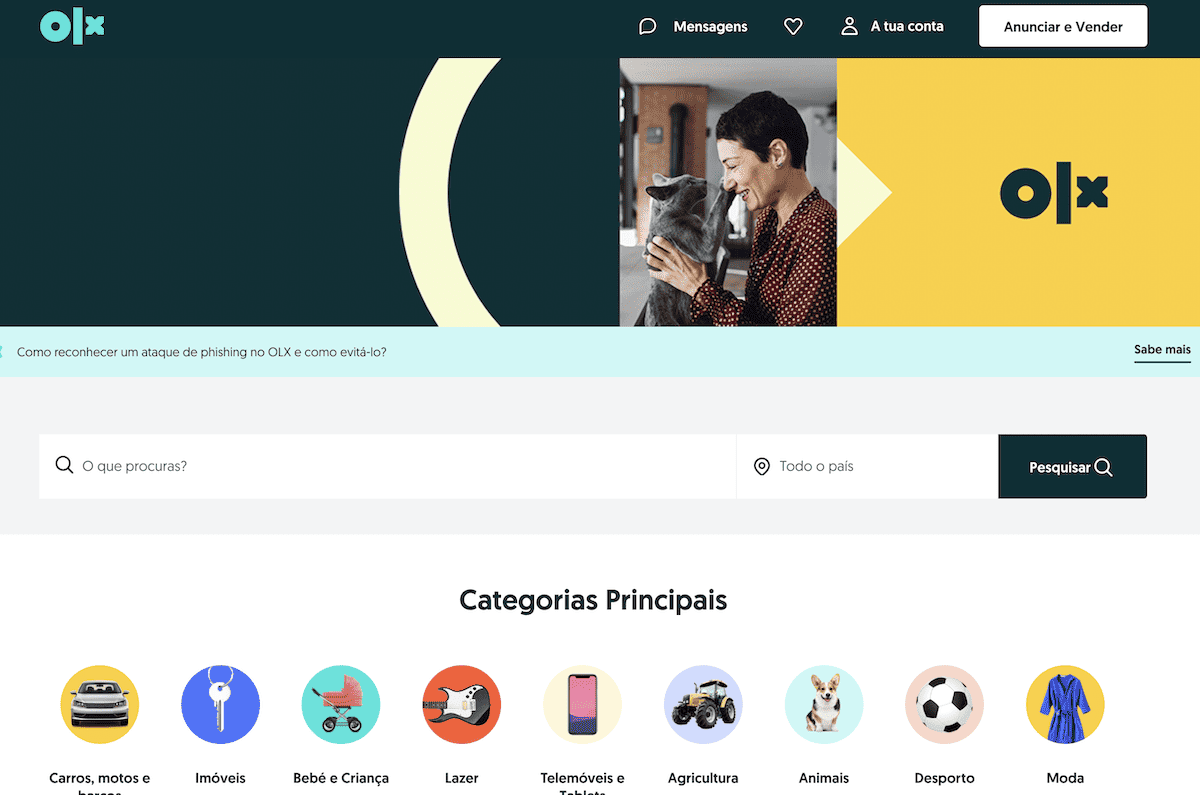
Task: Choose the Moda blue dress icon
Action: (x=1065, y=705)
